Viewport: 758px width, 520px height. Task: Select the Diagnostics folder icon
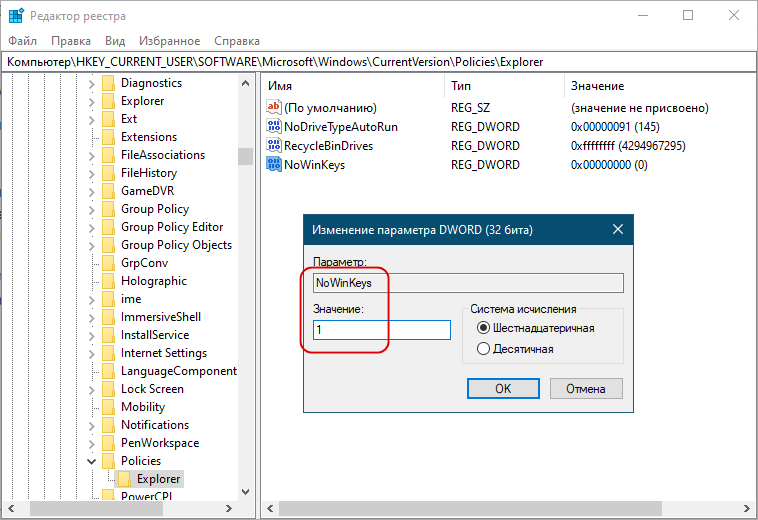(x=108, y=83)
